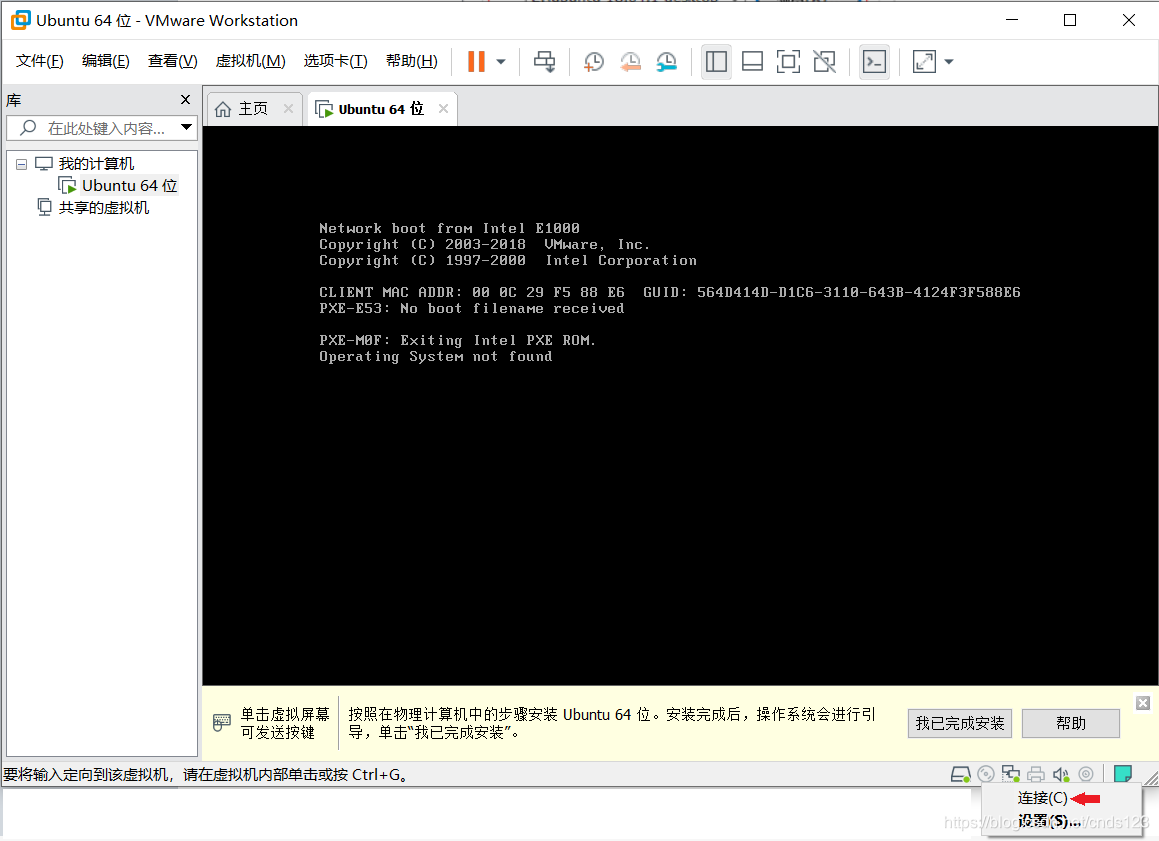1159x841 pixels.
Task: Open the 虚拟机(M) menu
Action: click(x=251, y=61)
